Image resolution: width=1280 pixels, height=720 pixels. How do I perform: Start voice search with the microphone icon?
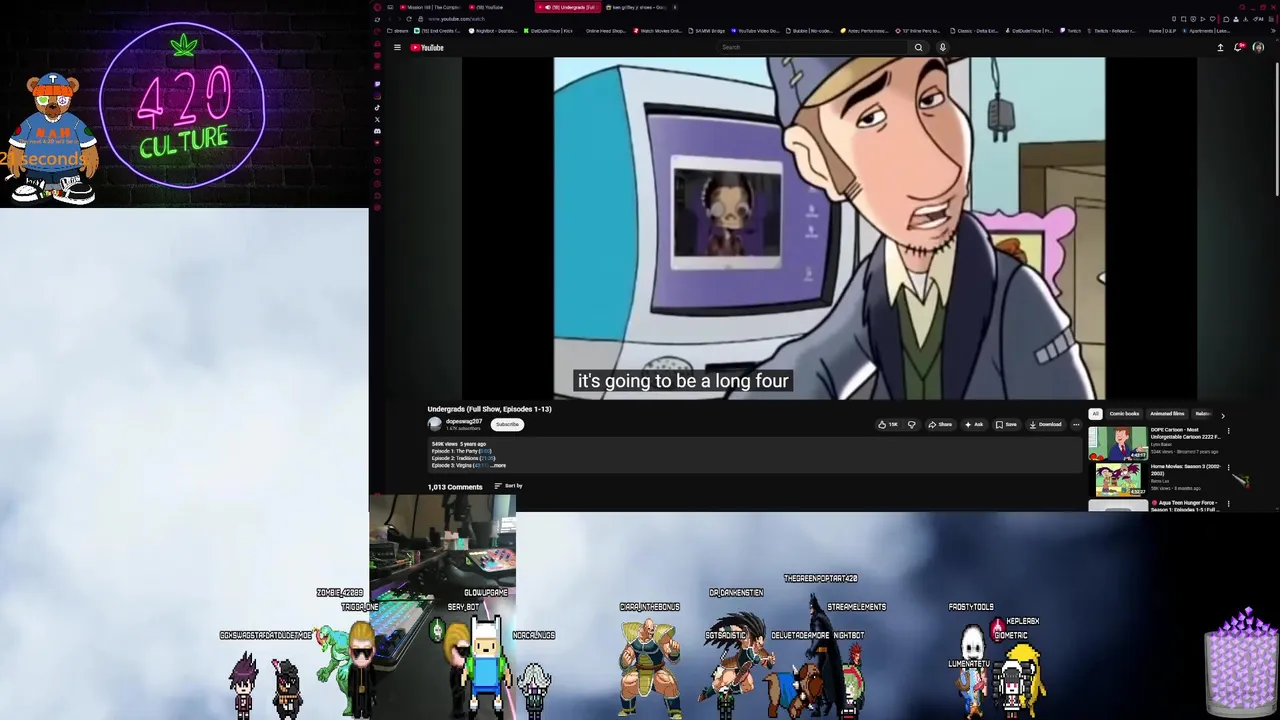click(942, 47)
